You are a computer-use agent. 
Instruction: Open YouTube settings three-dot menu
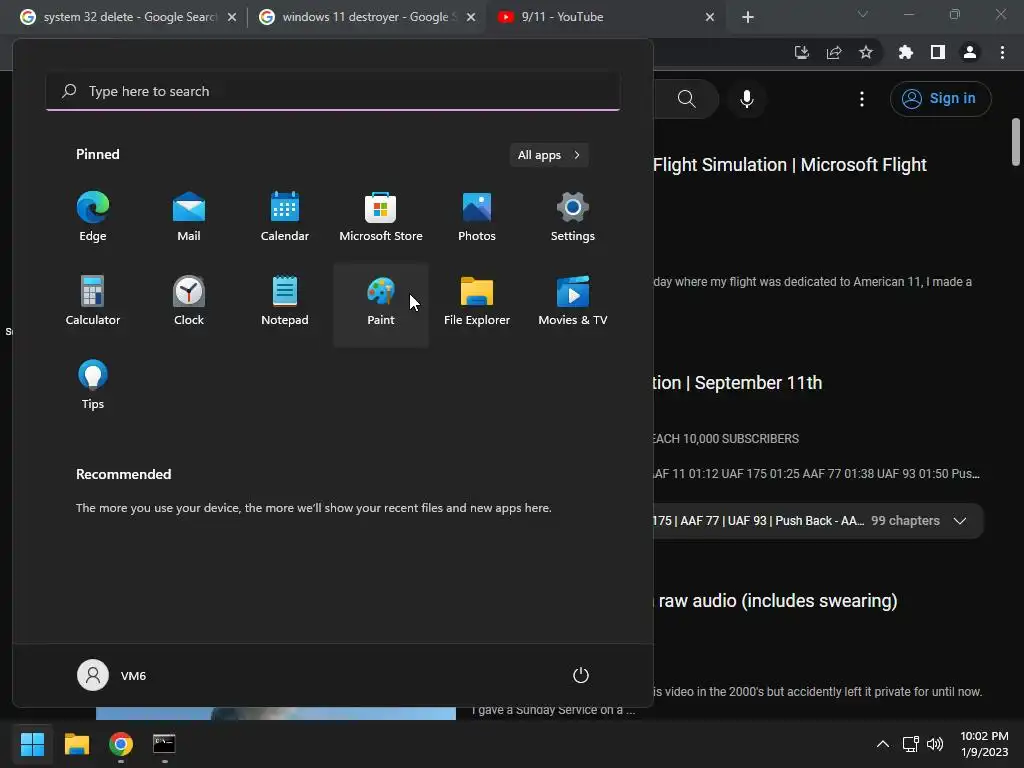tap(862, 99)
